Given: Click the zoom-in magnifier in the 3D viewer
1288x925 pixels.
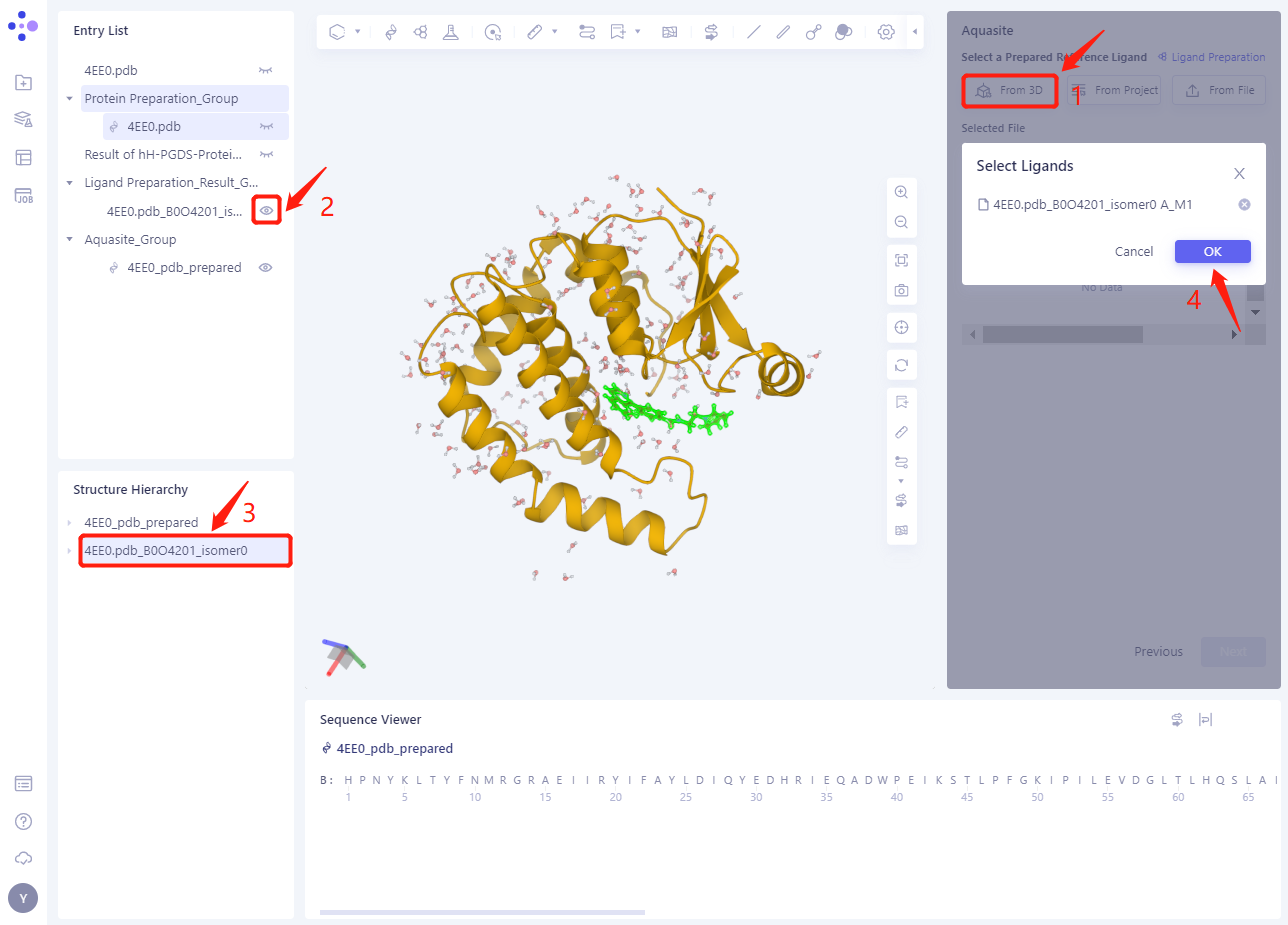Looking at the screenshot, I should [x=901, y=191].
